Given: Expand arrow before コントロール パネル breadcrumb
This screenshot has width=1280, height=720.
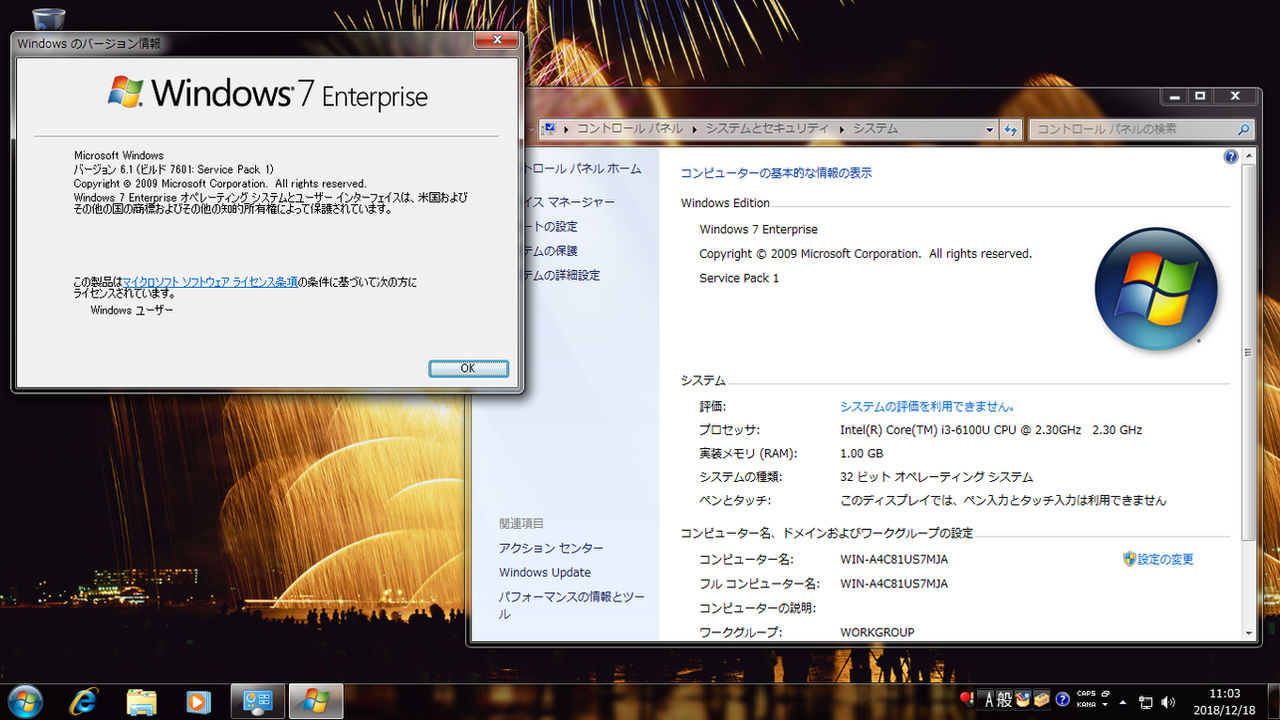Looking at the screenshot, I should [567, 129].
